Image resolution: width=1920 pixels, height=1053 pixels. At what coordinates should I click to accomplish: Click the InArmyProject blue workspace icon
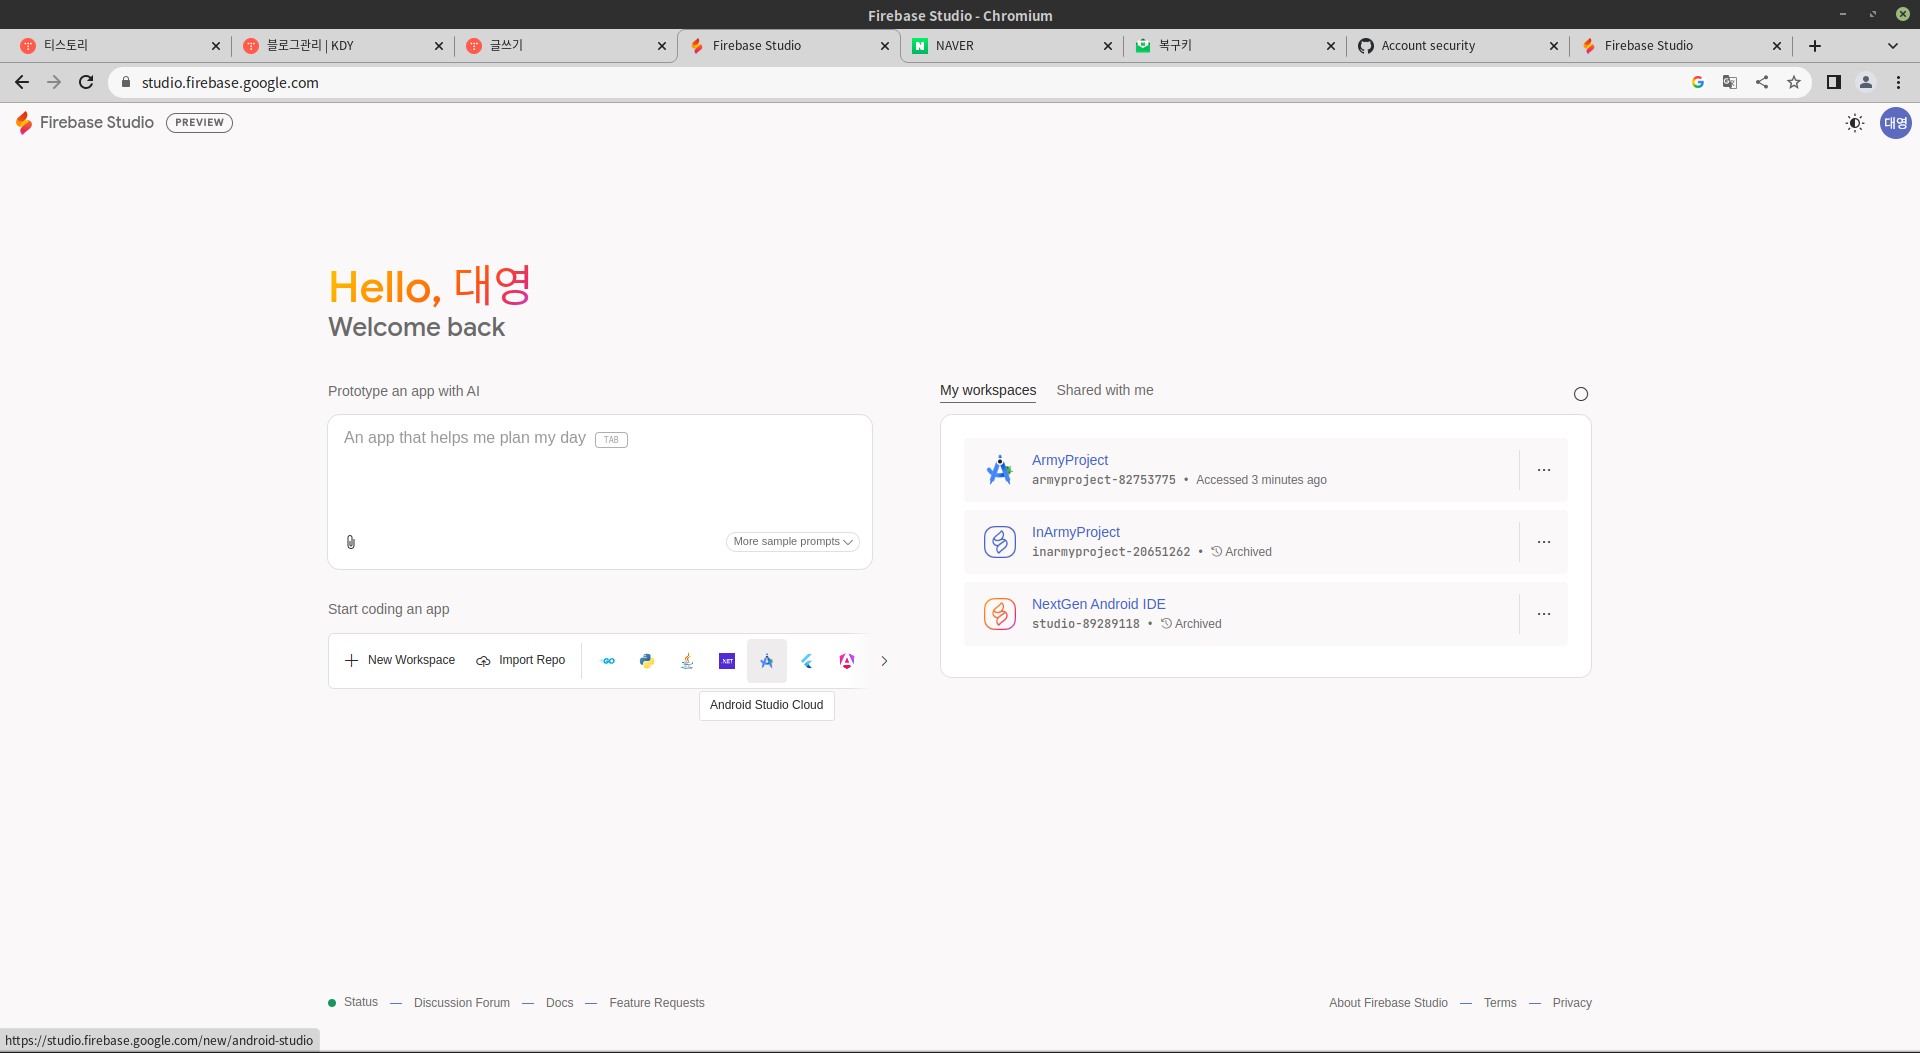pos(1000,542)
